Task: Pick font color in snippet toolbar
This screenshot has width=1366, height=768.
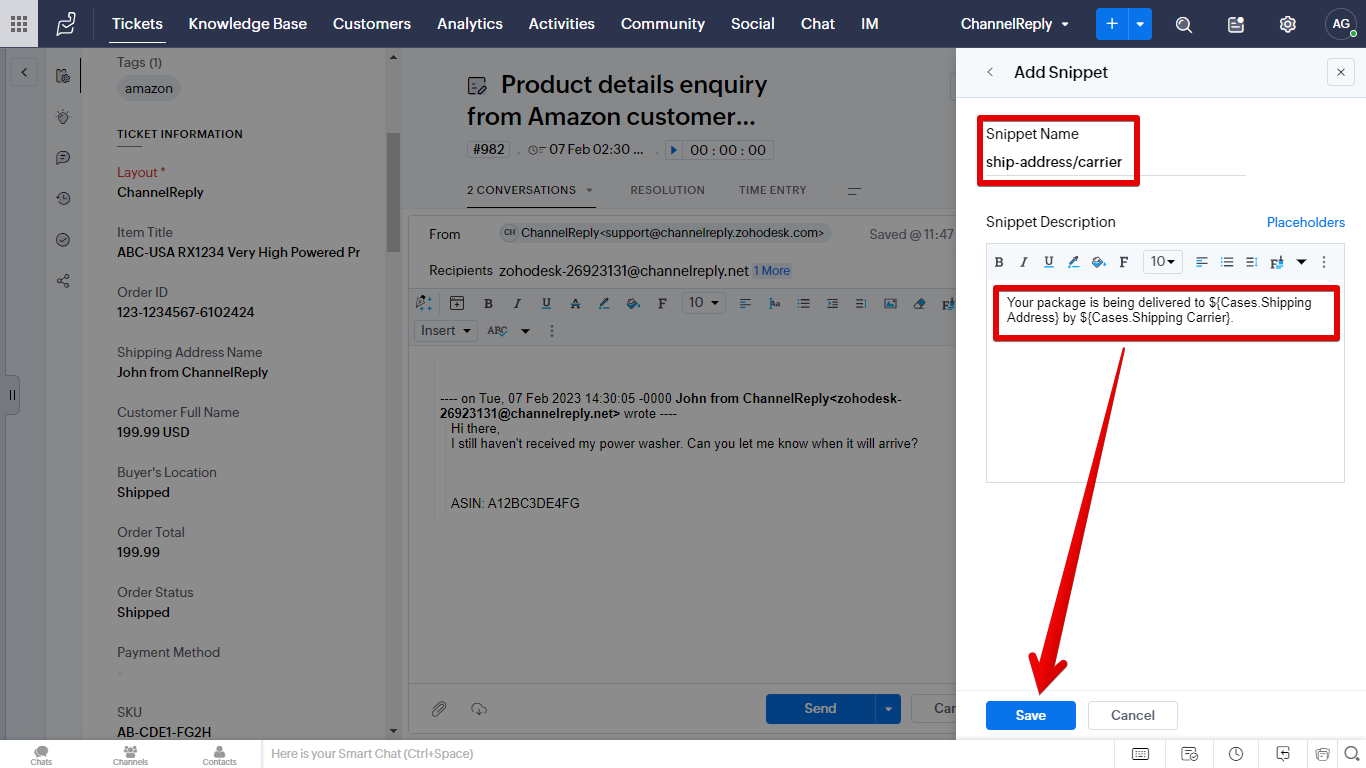Action: pyautogui.click(x=1073, y=262)
